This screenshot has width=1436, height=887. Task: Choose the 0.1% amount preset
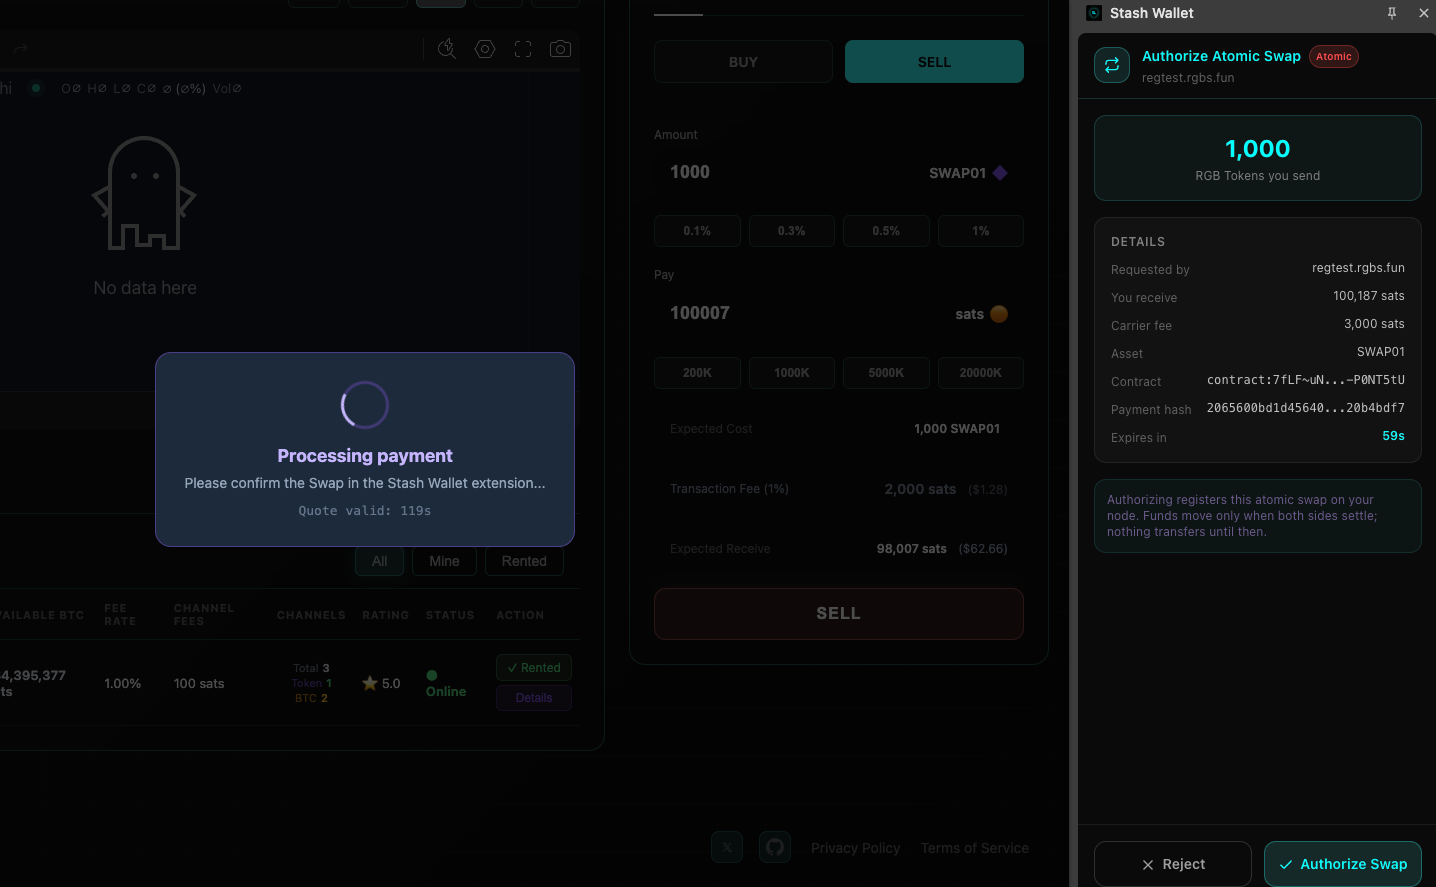coord(697,231)
